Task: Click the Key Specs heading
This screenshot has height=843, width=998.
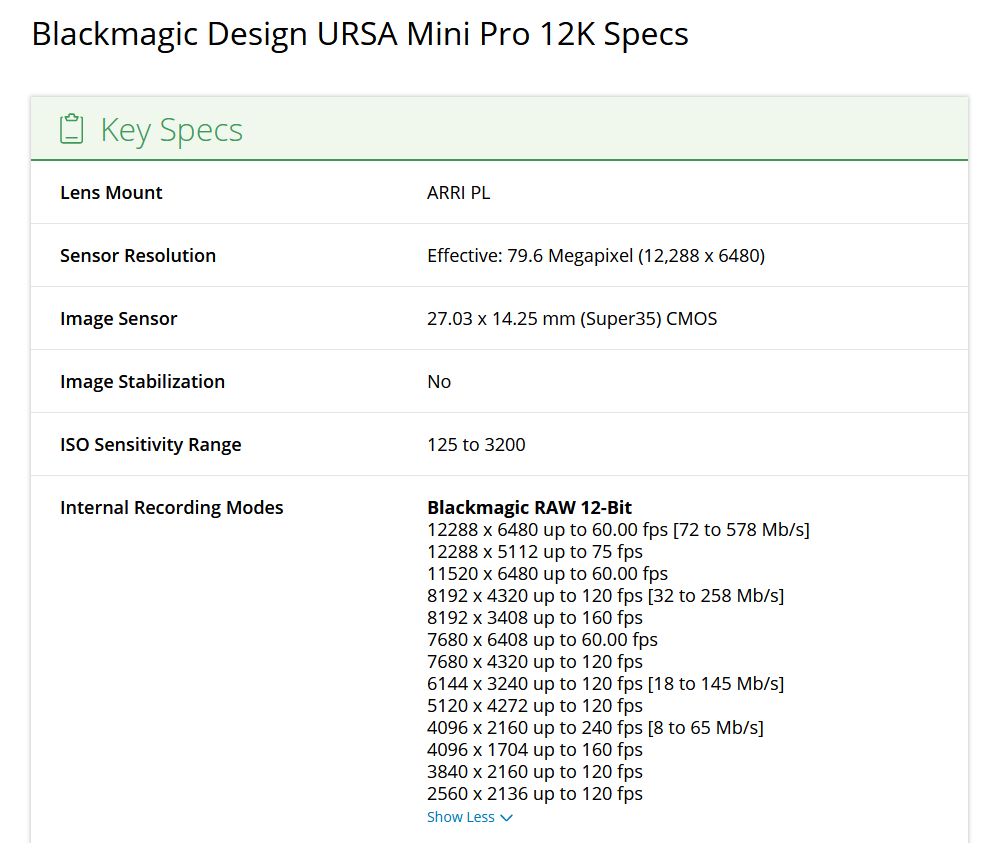Action: pyautogui.click(x=172, y=130)
